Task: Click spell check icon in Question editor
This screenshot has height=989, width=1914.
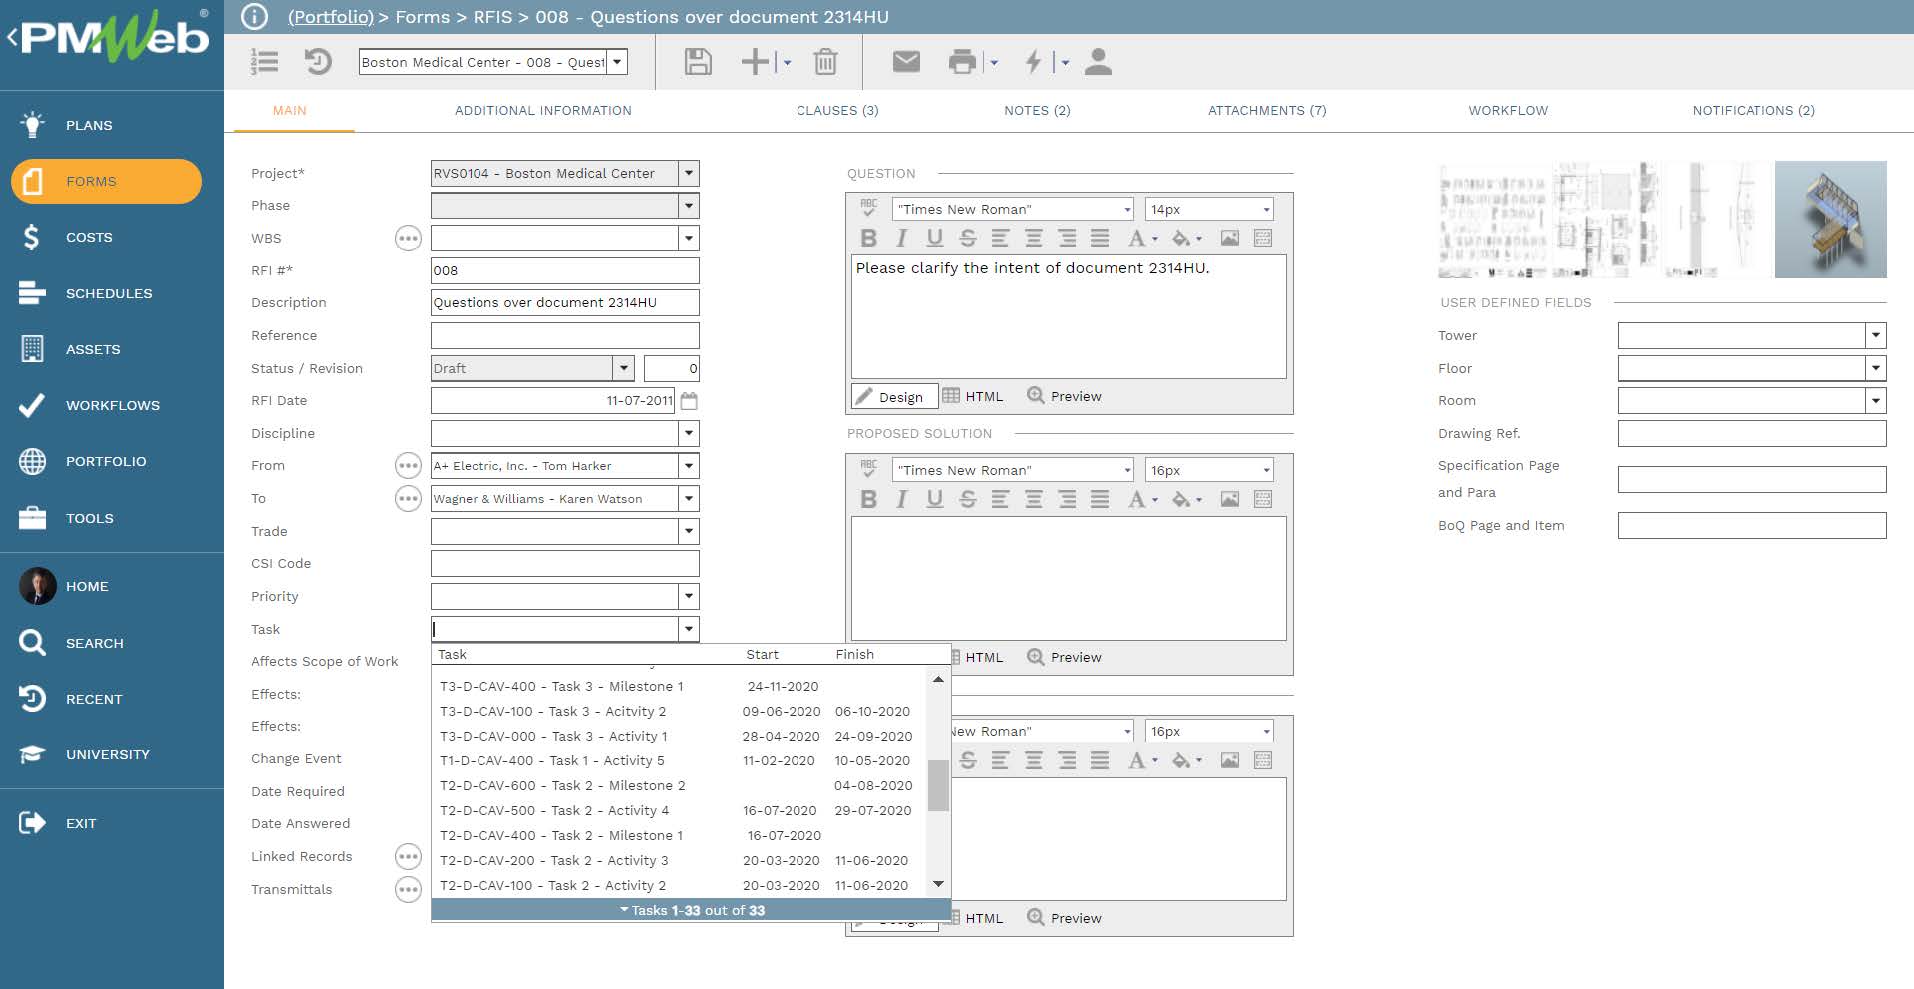Action: [868, 208]
